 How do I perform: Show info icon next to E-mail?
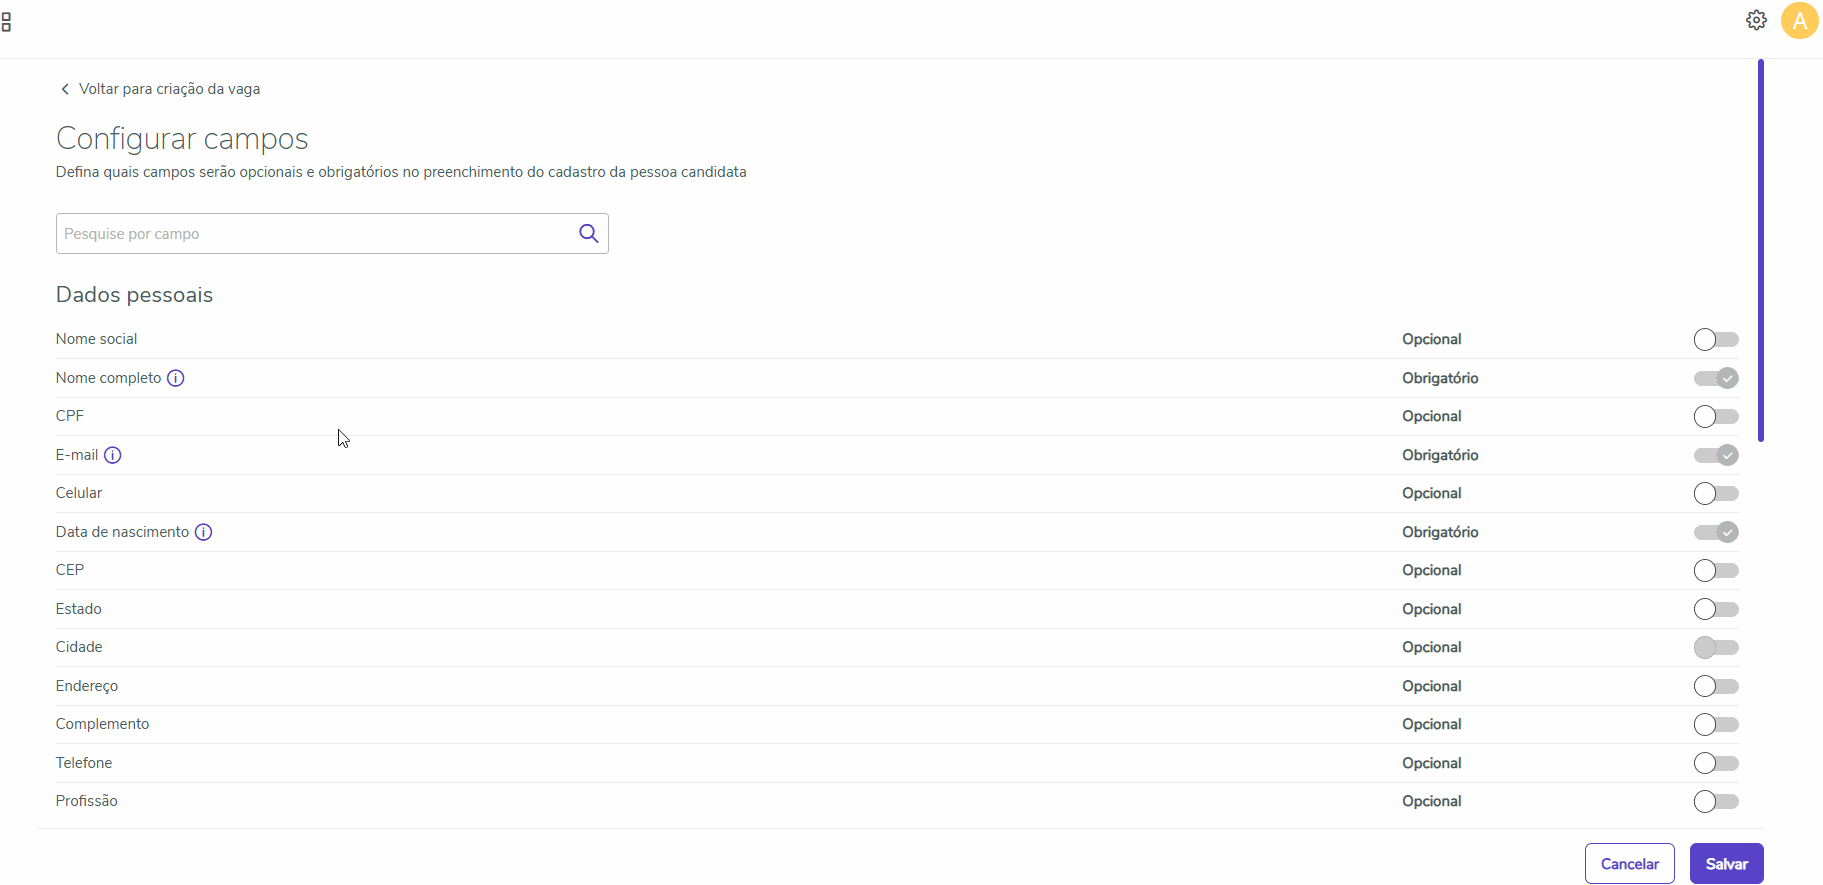(x=113, y=455)
